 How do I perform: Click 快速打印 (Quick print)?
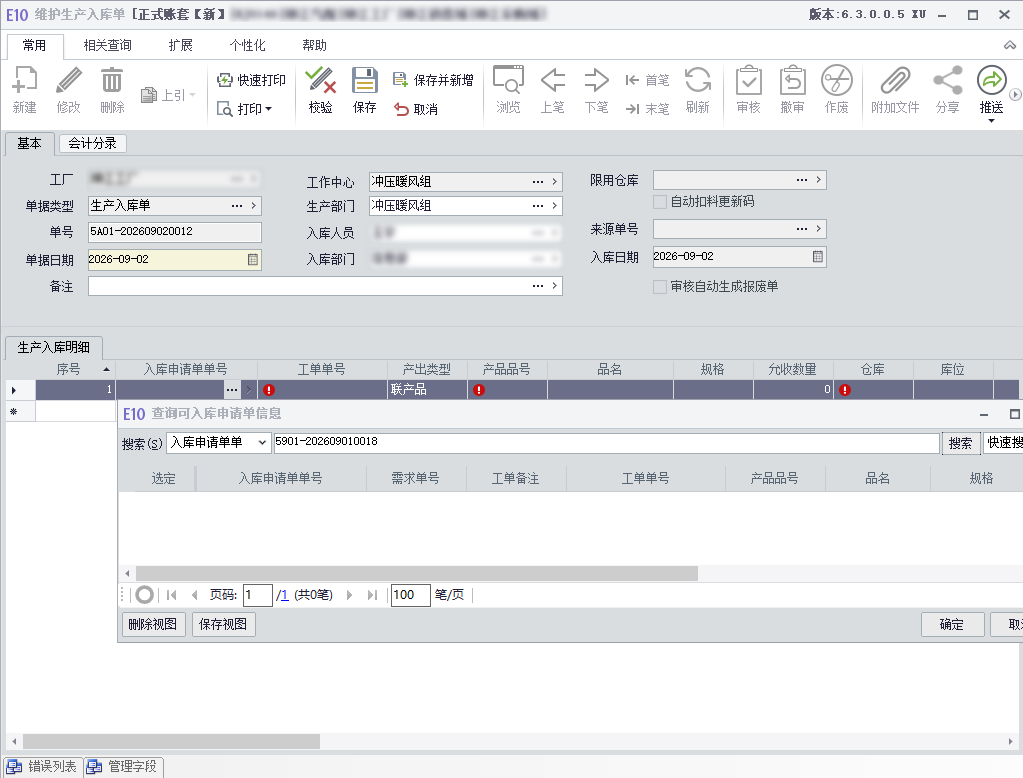tap(251, 80)
